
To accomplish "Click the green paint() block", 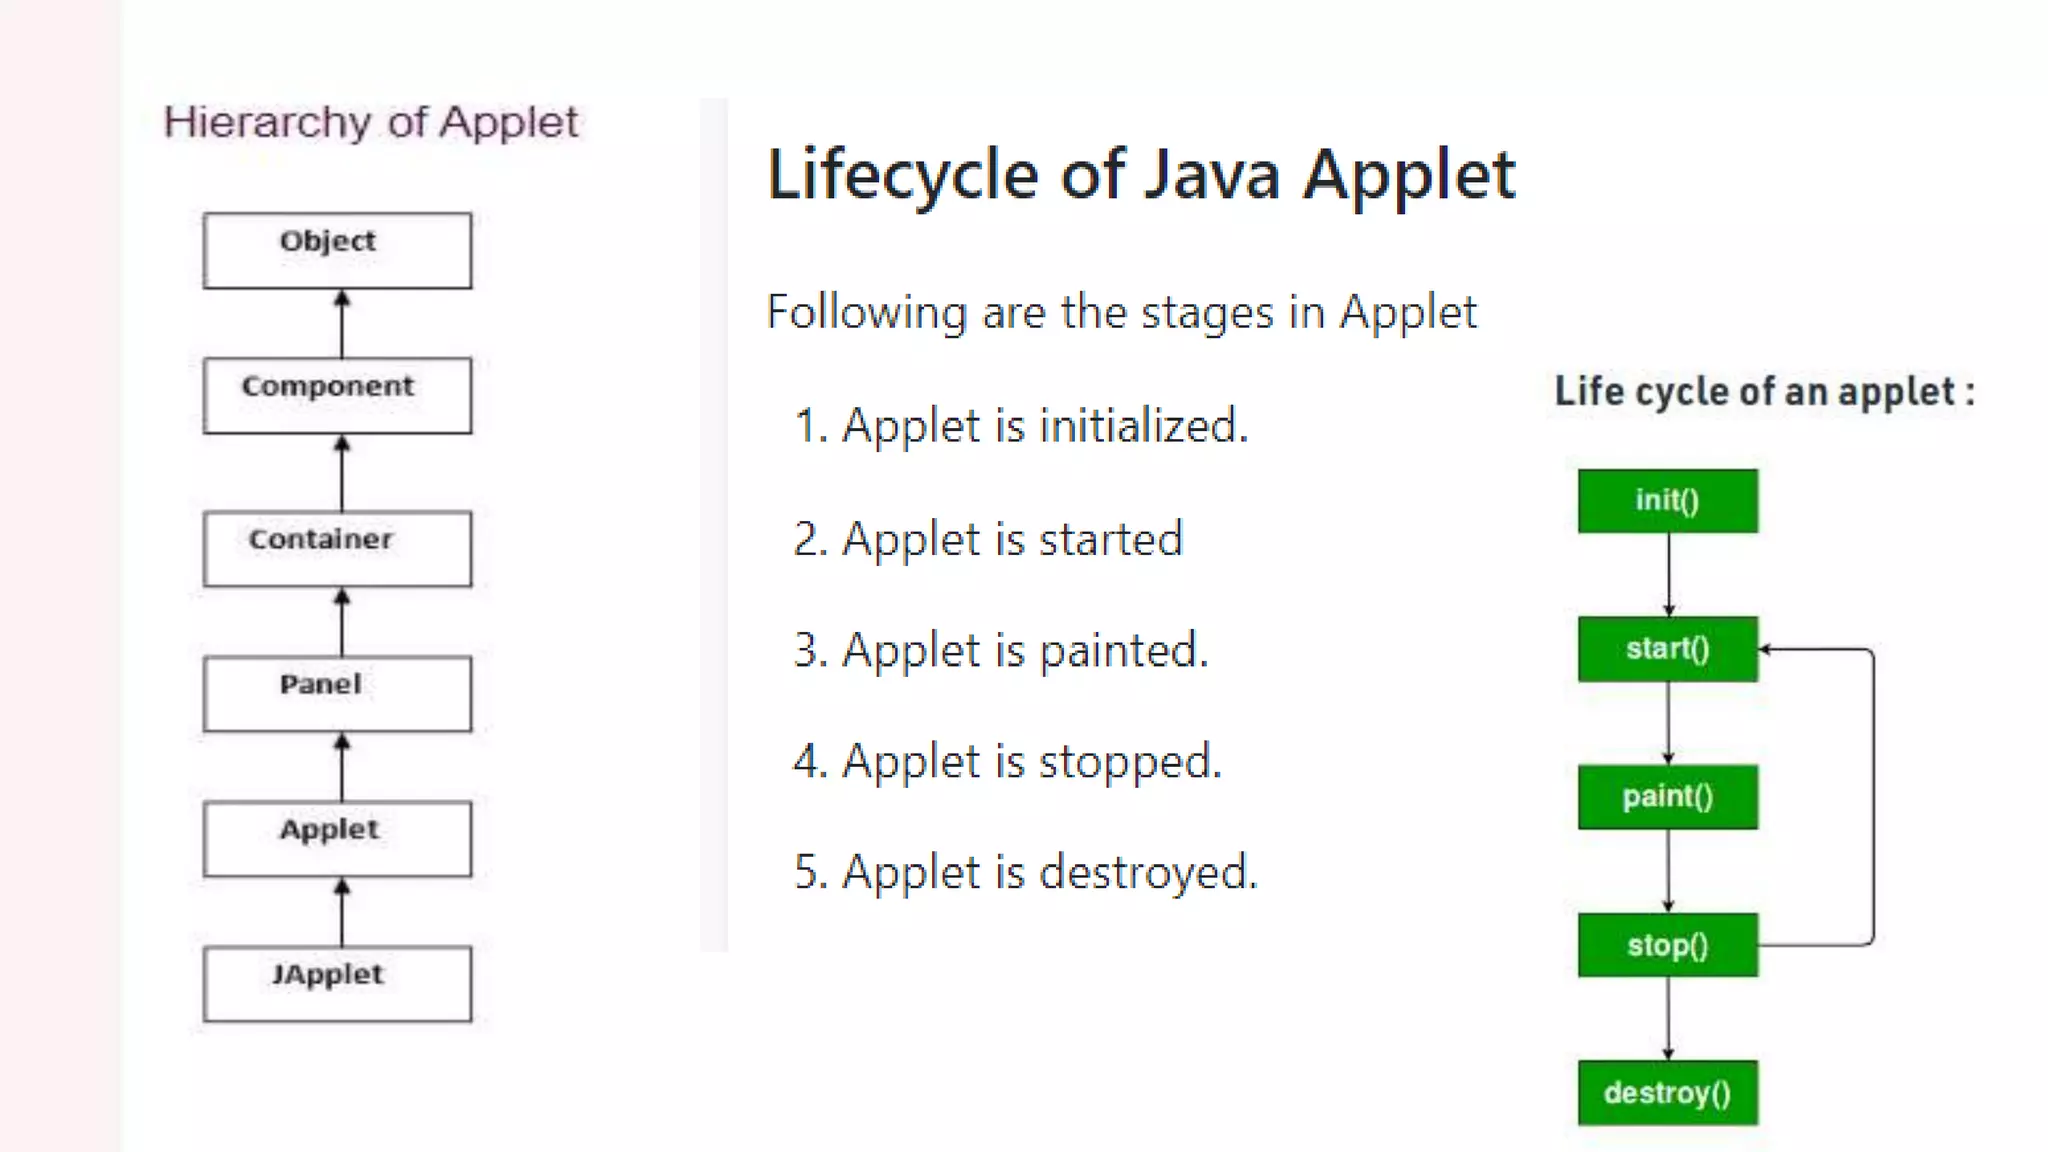I will (1667, 797).
